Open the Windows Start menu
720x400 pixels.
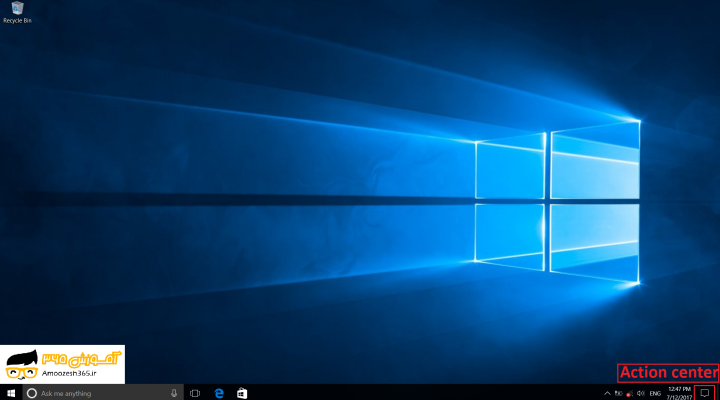[11, 393]
